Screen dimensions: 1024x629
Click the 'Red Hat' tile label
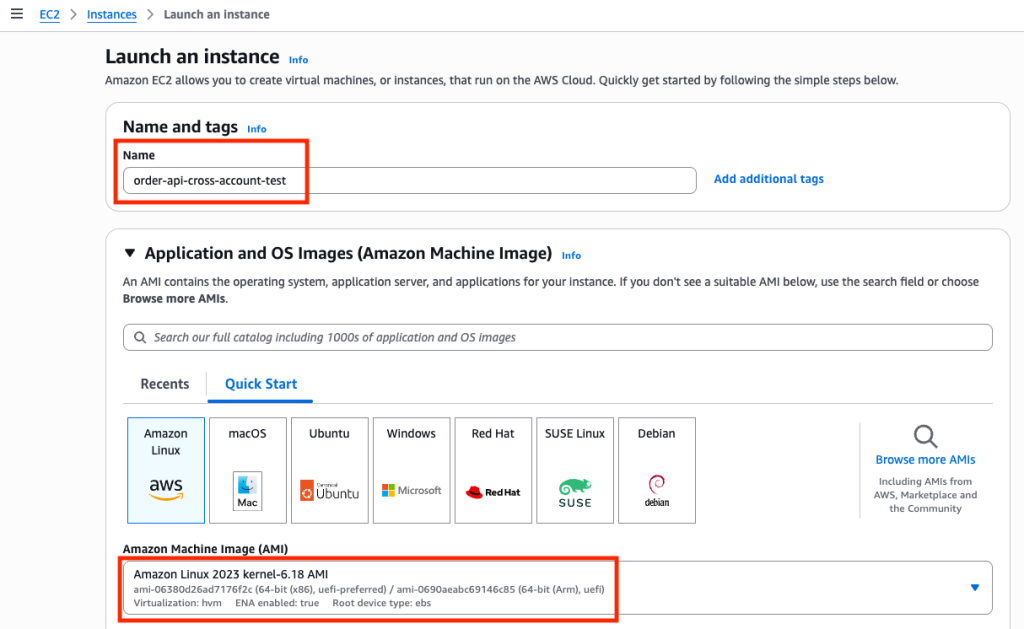pyautogui.click(x=493, y=434)
